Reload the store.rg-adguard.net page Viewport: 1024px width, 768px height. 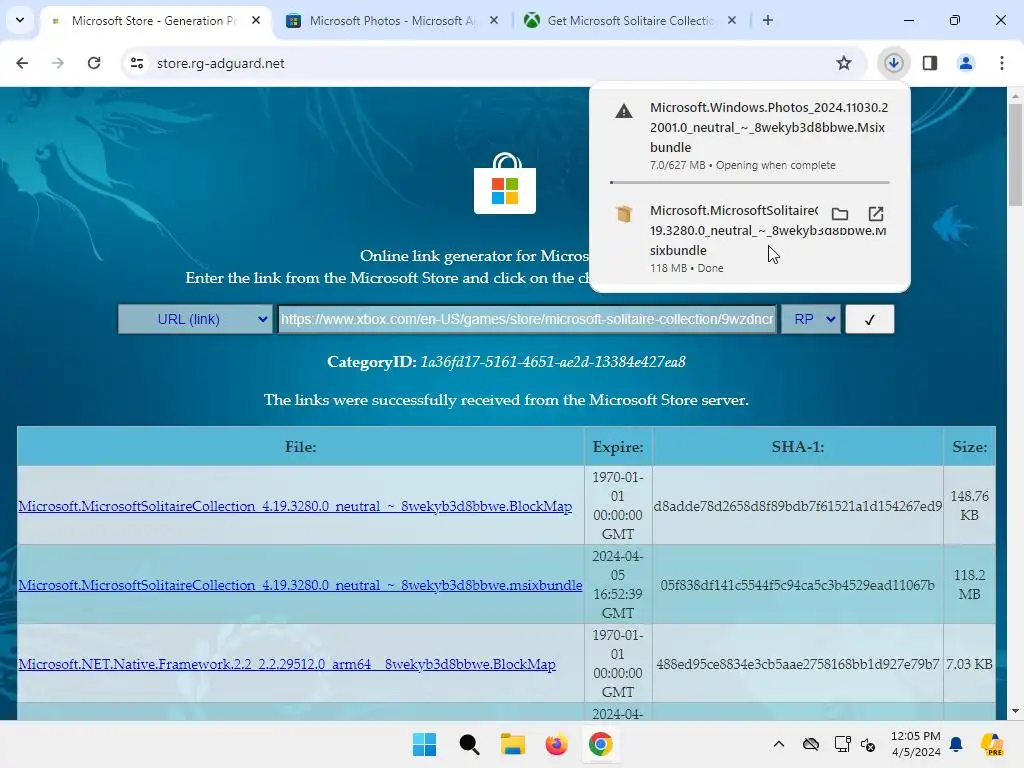coord(94,63)
